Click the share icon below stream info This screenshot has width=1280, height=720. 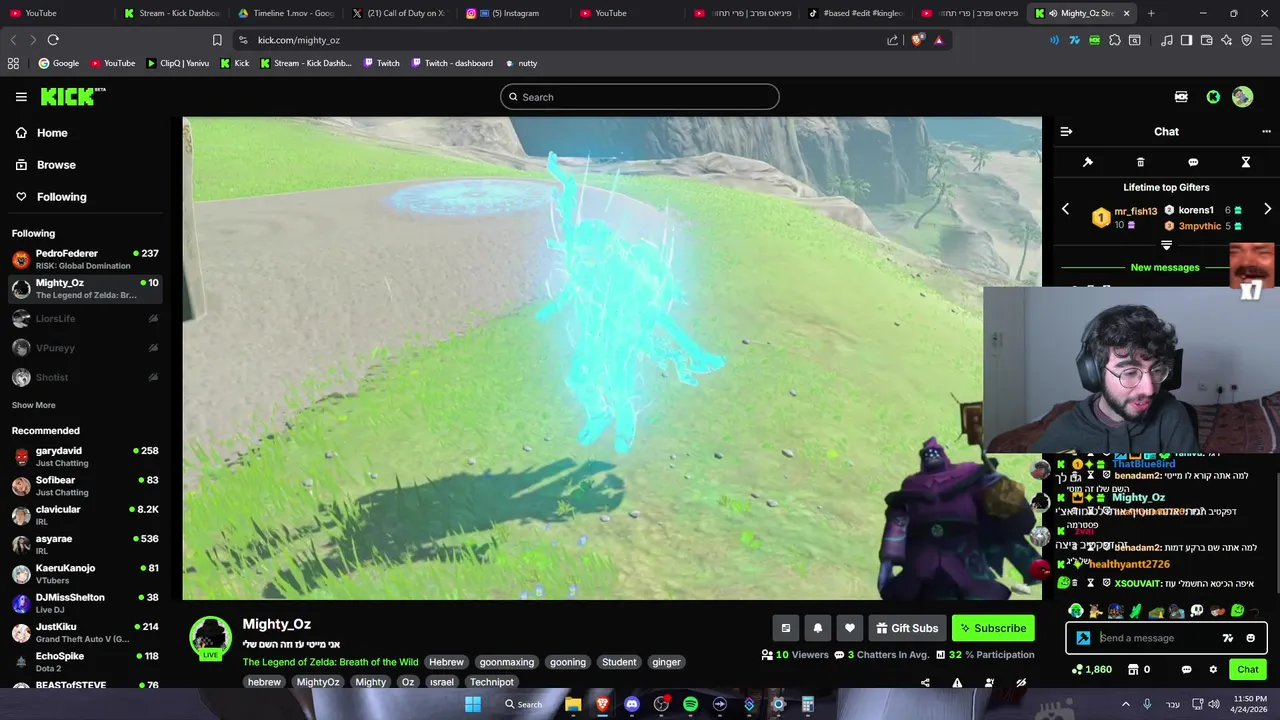click(x=925, y=683)
